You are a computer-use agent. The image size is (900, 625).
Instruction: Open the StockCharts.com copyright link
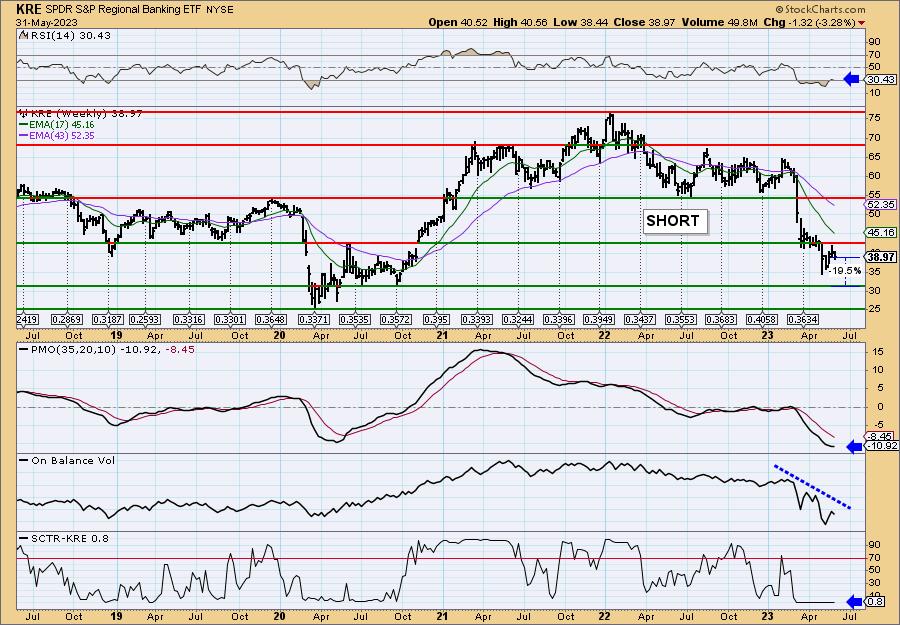[819, 9]
